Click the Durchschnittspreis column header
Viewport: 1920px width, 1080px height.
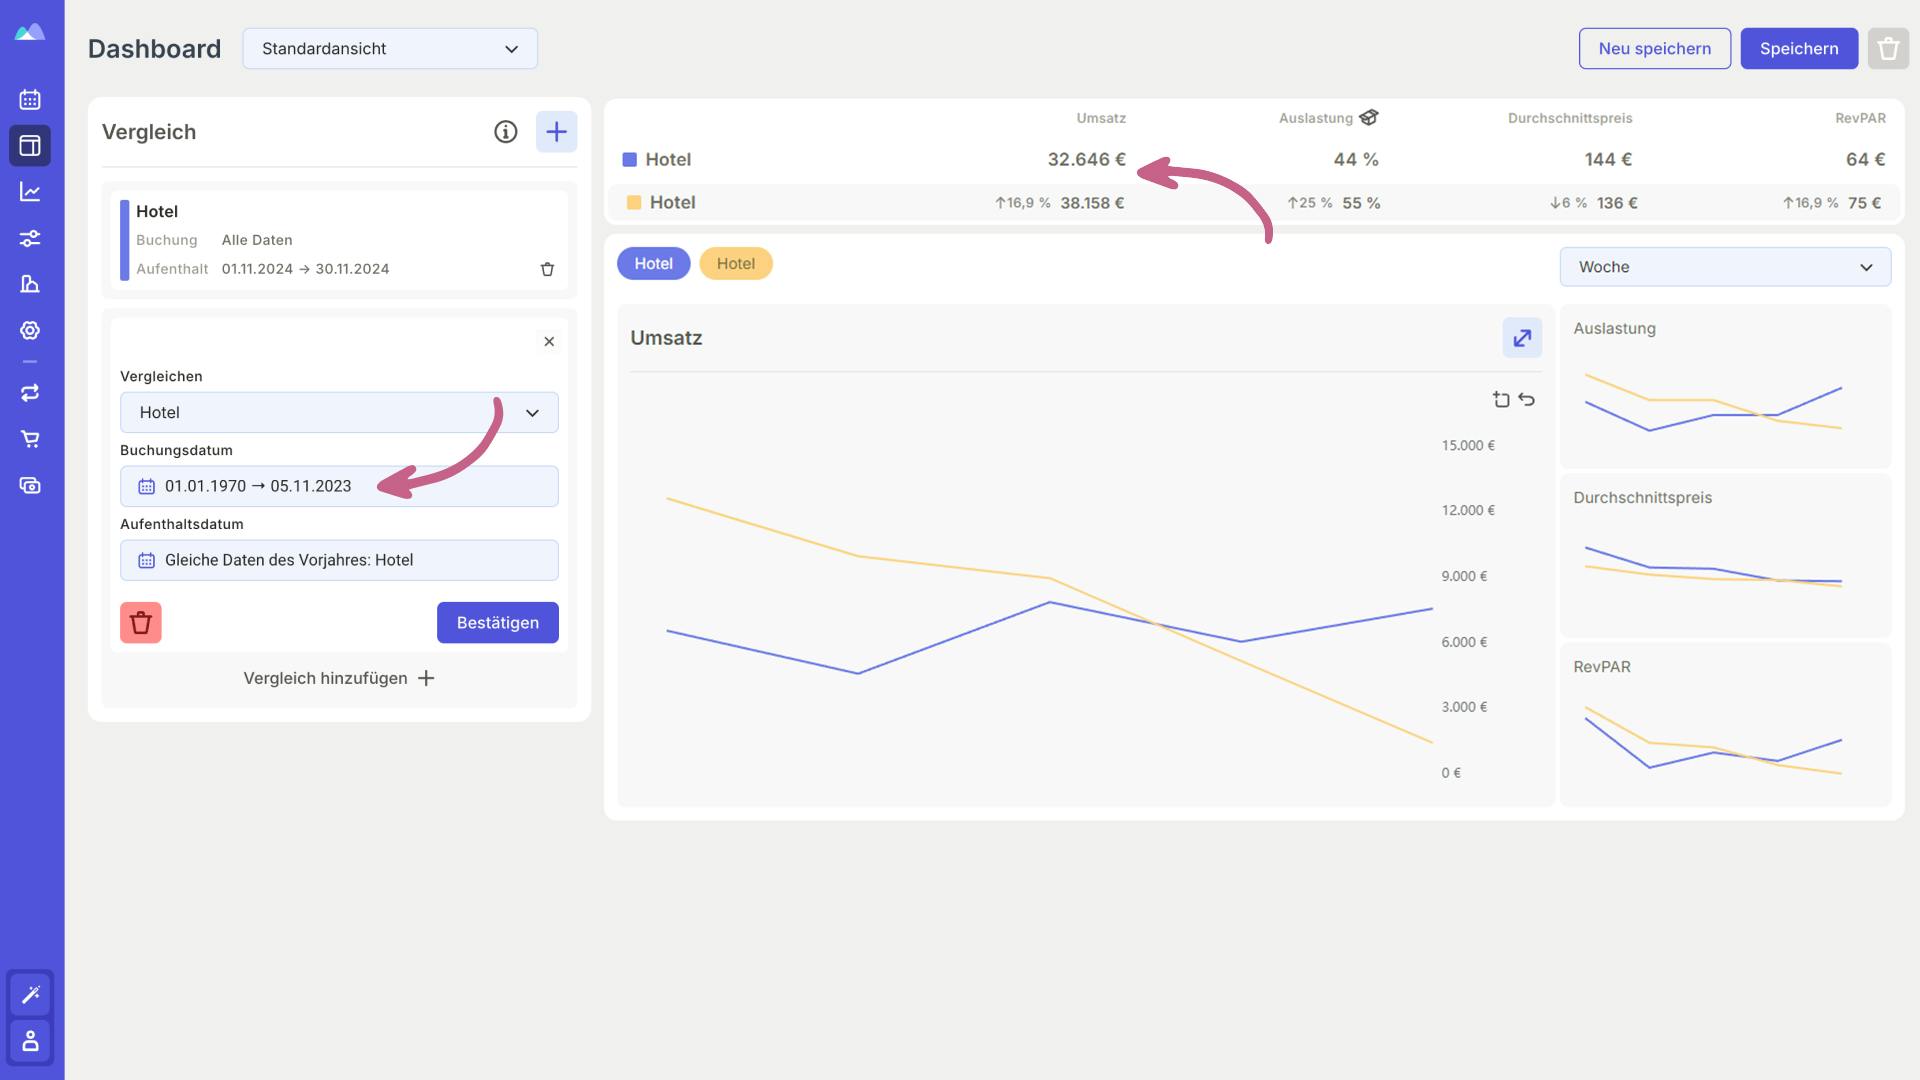click(x=1570, y=118)
